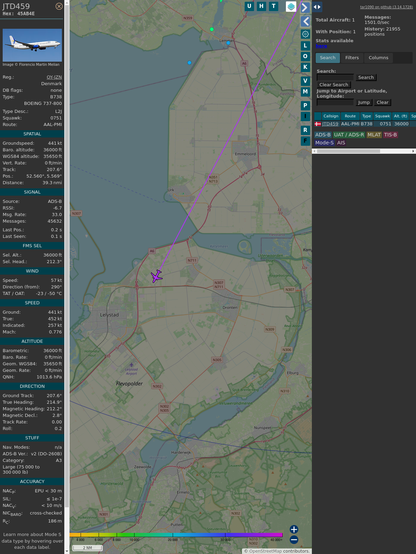Click the M map button
The height and width of the screenshot is (554, 416).
(x=305, y=92)
